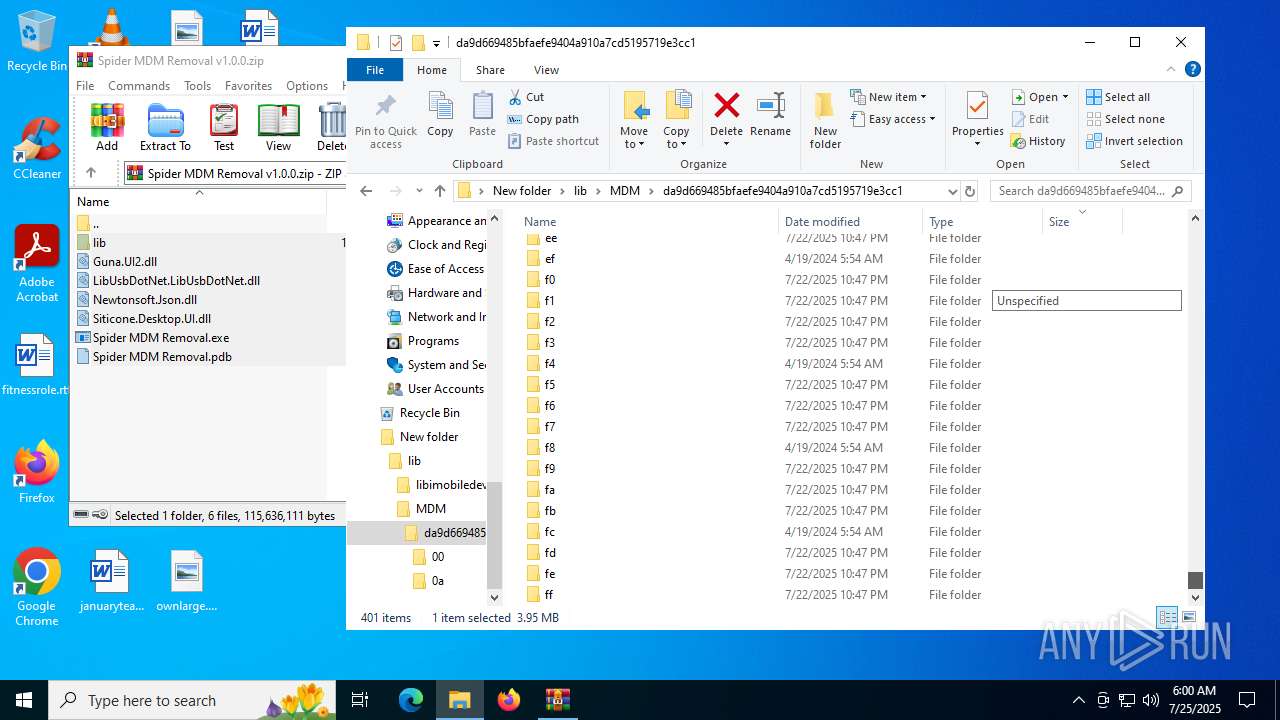This screenshot has height=720, width=1280.
Task: Click Copy path in the ribbon
Action: [x=543, y=119]
